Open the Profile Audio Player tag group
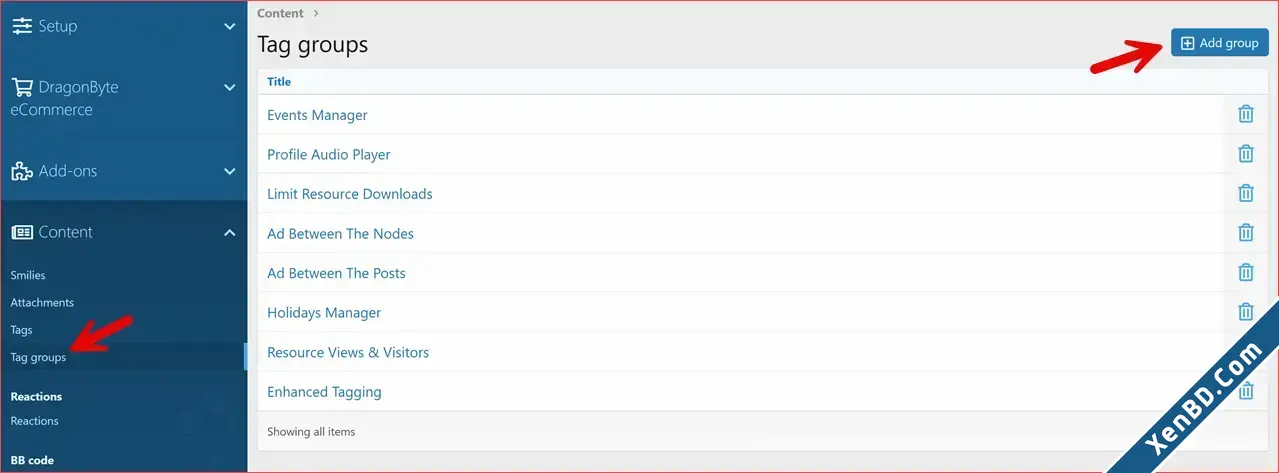The image size is (1279, 473). pos(329,155)
